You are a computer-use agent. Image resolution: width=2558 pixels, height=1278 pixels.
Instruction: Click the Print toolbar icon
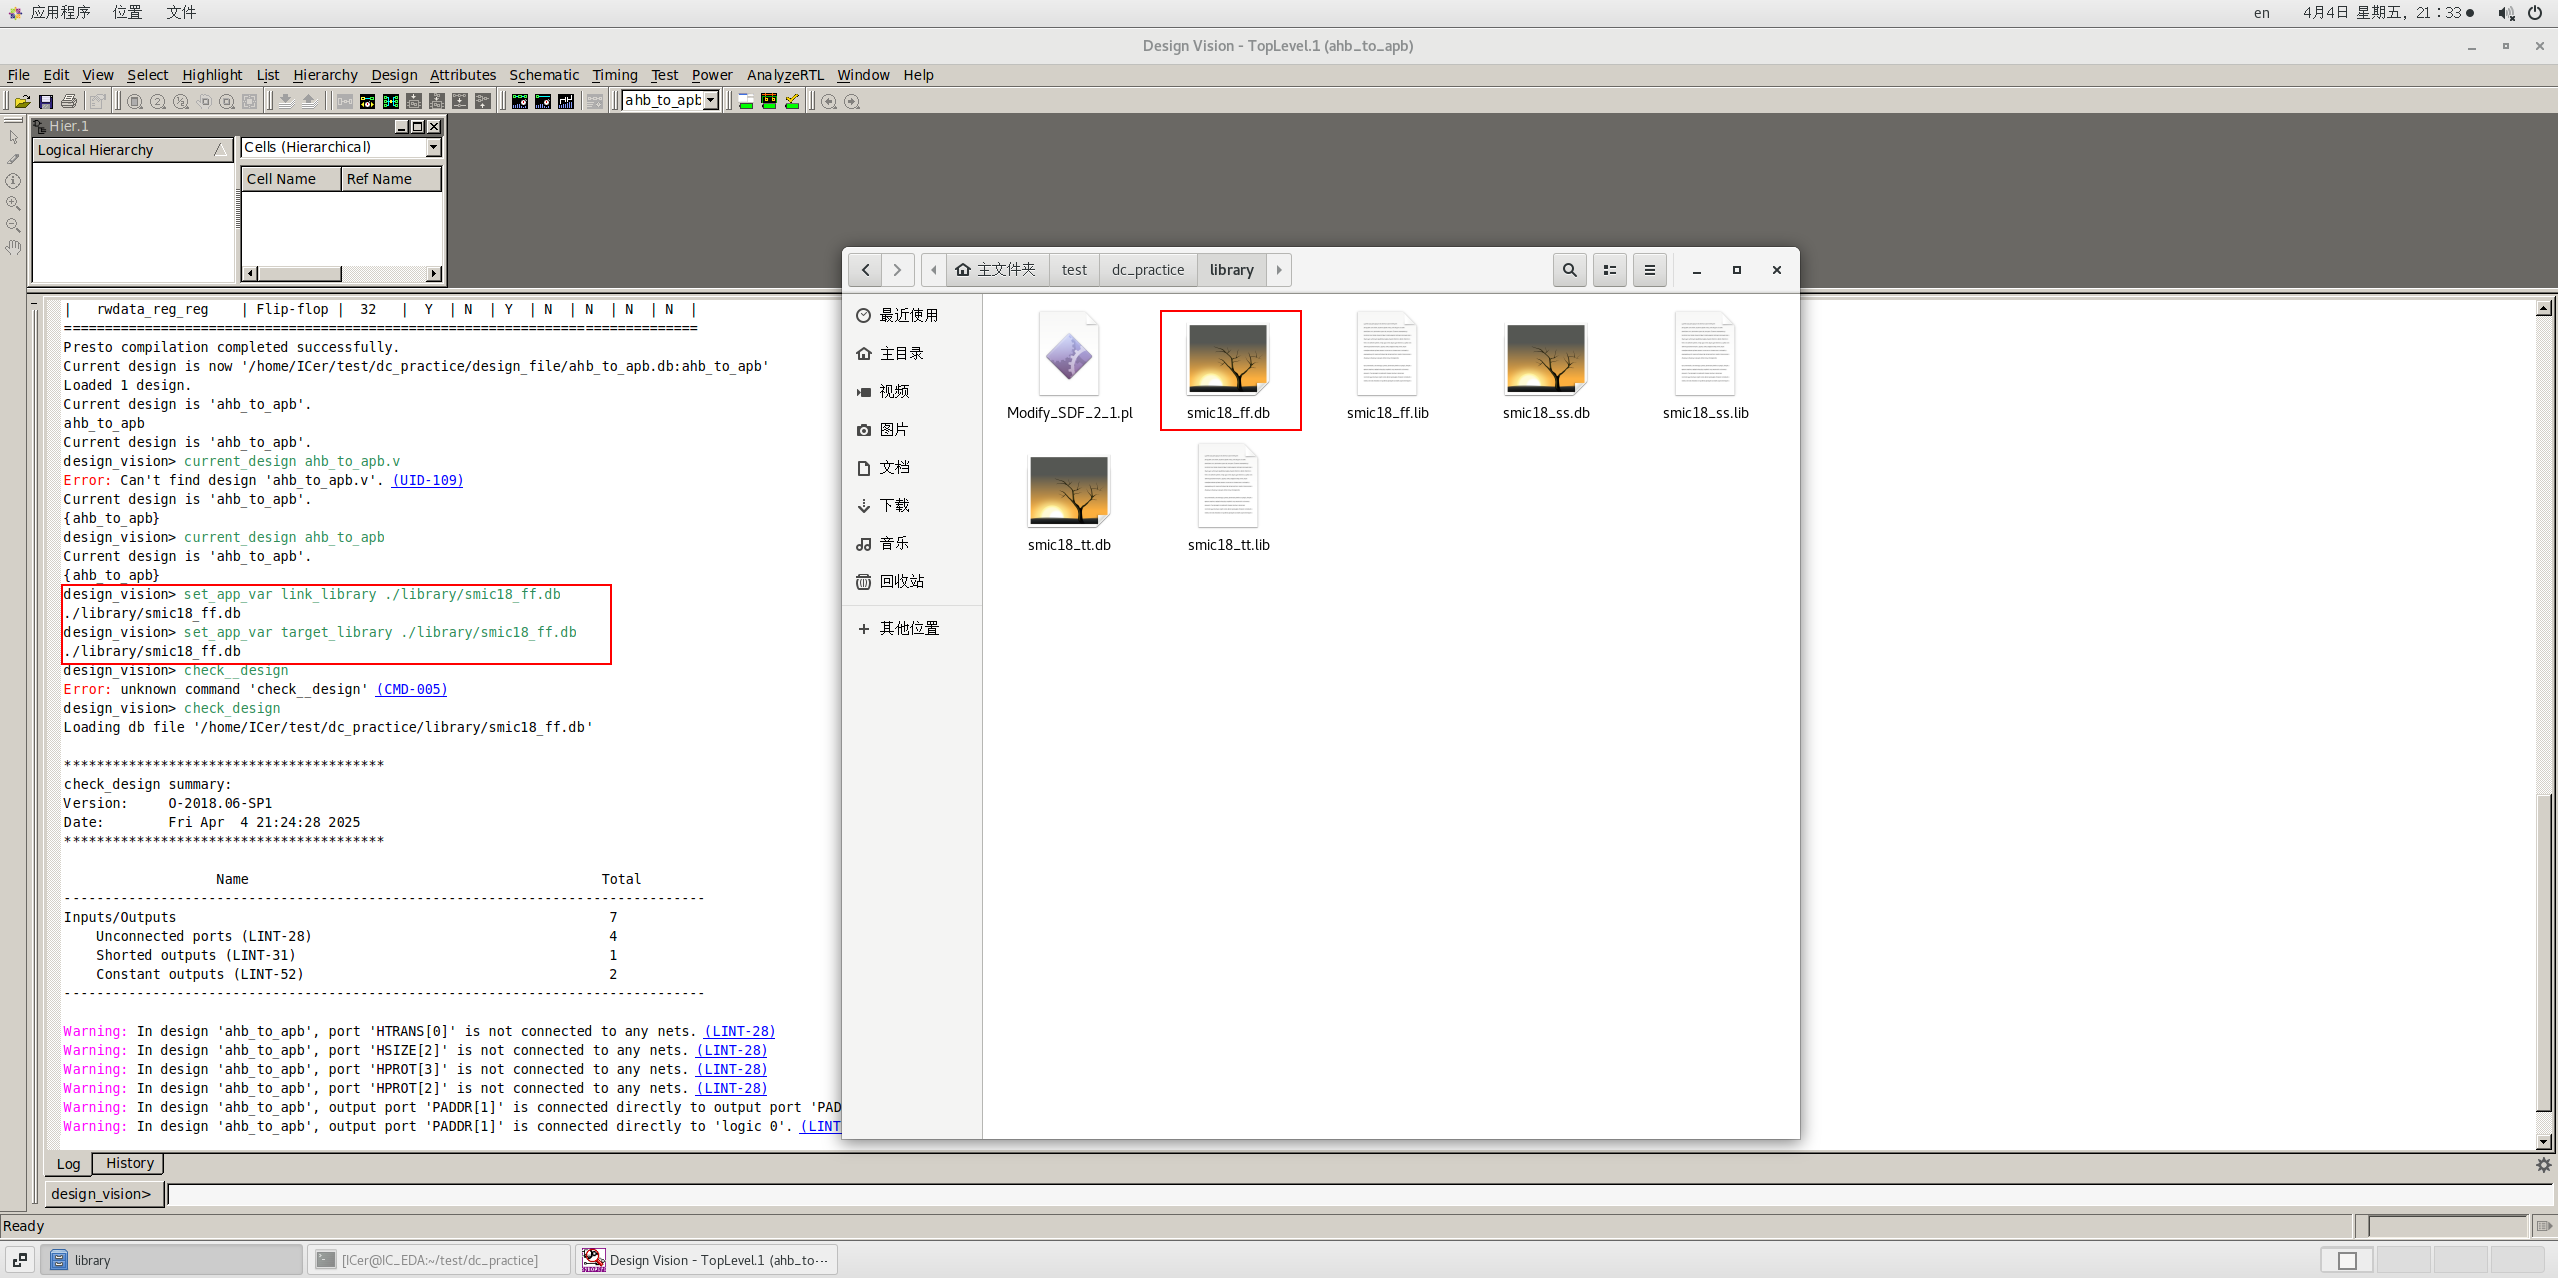[x=69, y=101]
